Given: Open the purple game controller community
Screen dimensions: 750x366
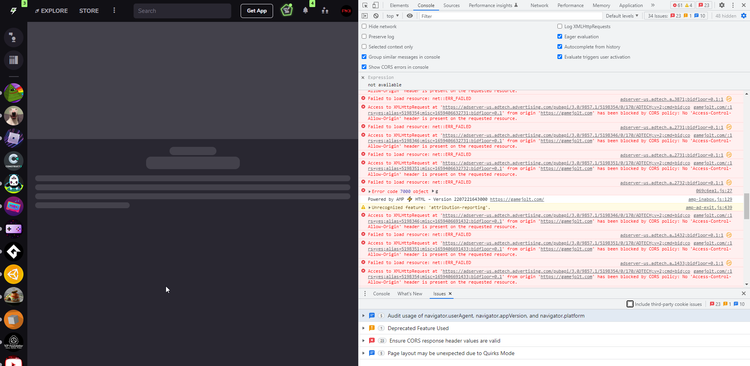Looking at the screenshot, I should point(13,229).
